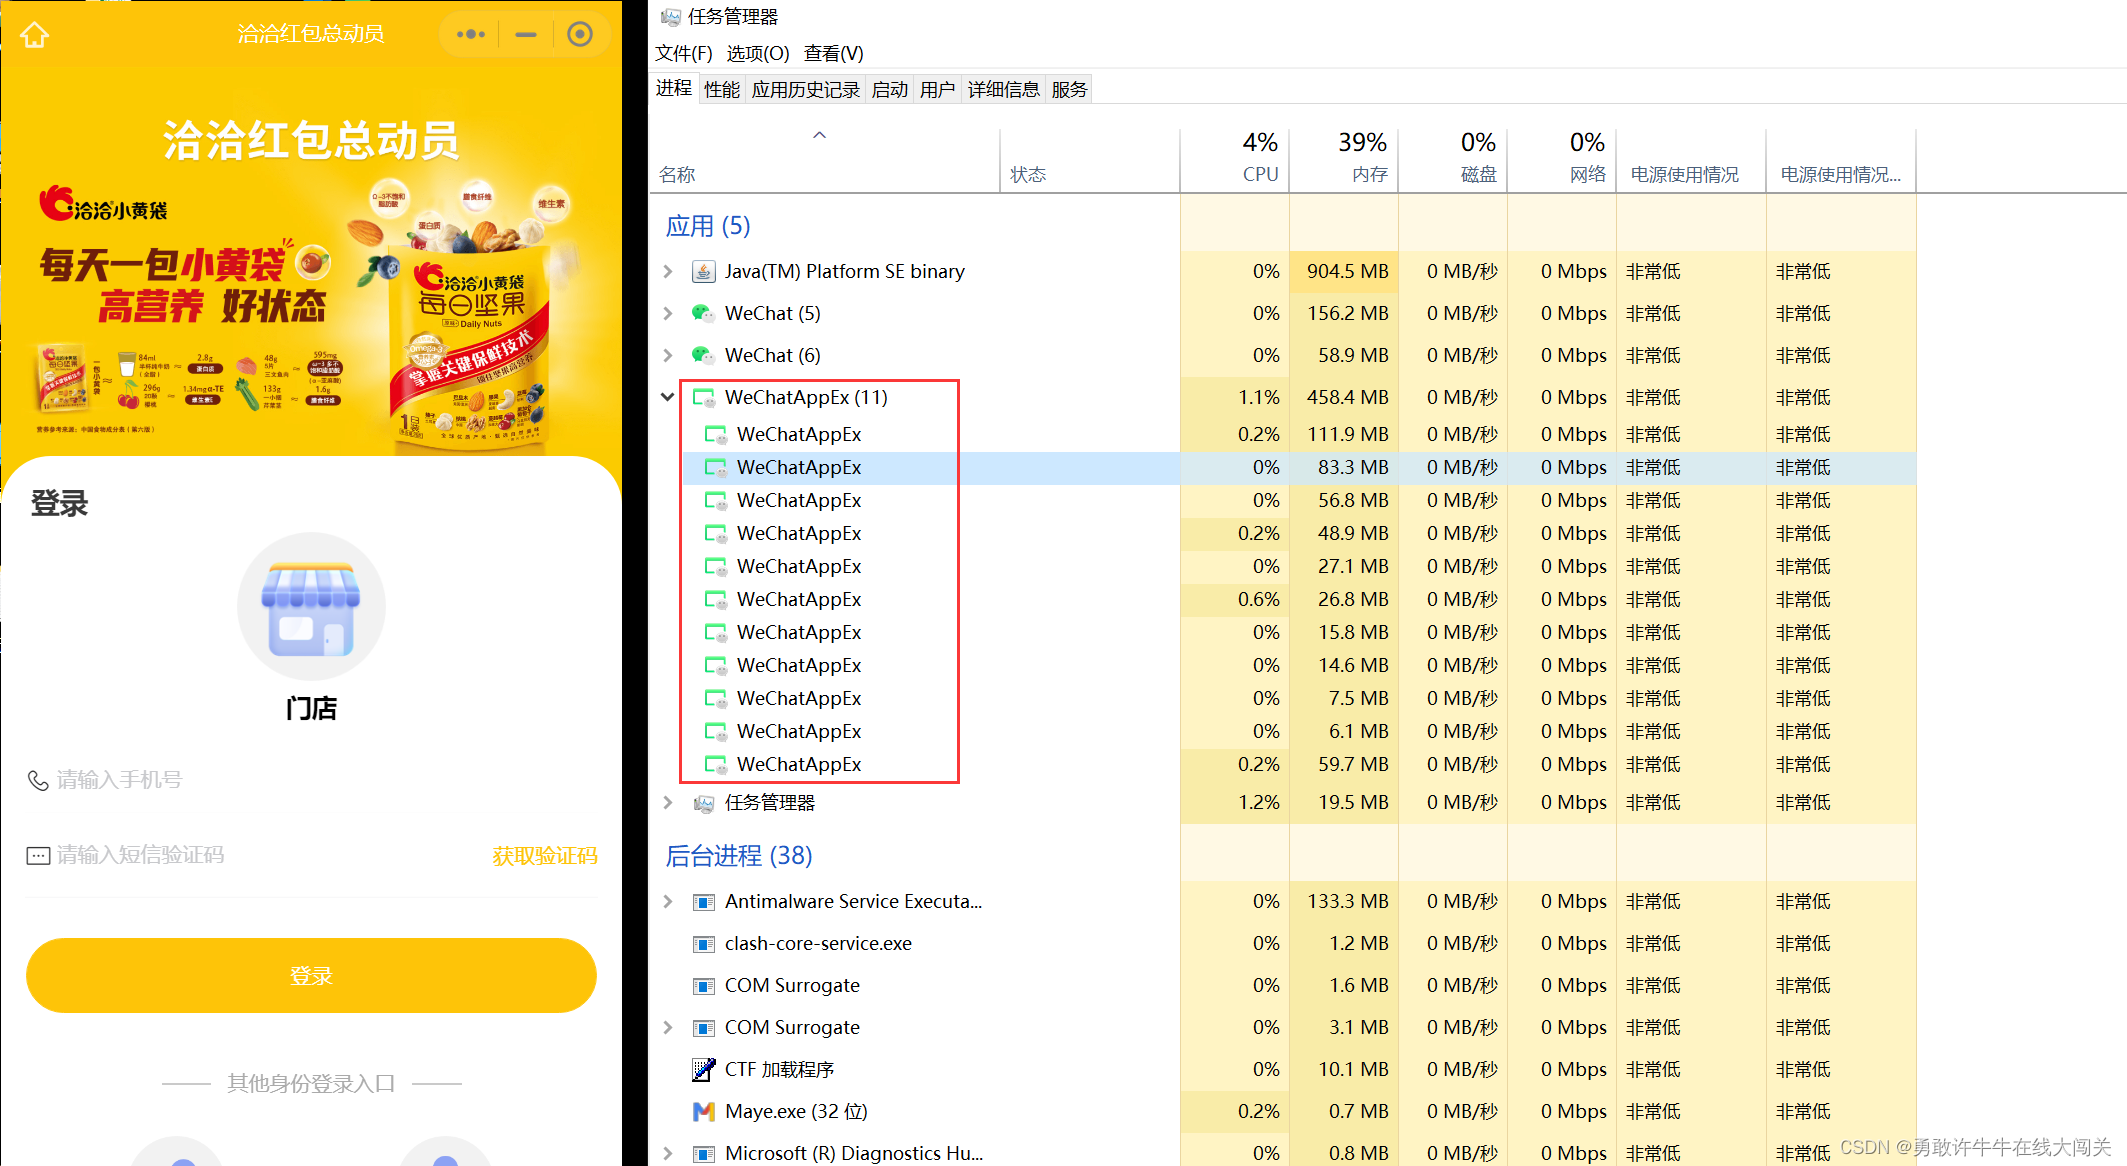Click the Java(TM) Platform SE binary icon
Image resolution: width=2127 pixels, height=1166 pixels.
pyautogui.click(x=704, y=272)
